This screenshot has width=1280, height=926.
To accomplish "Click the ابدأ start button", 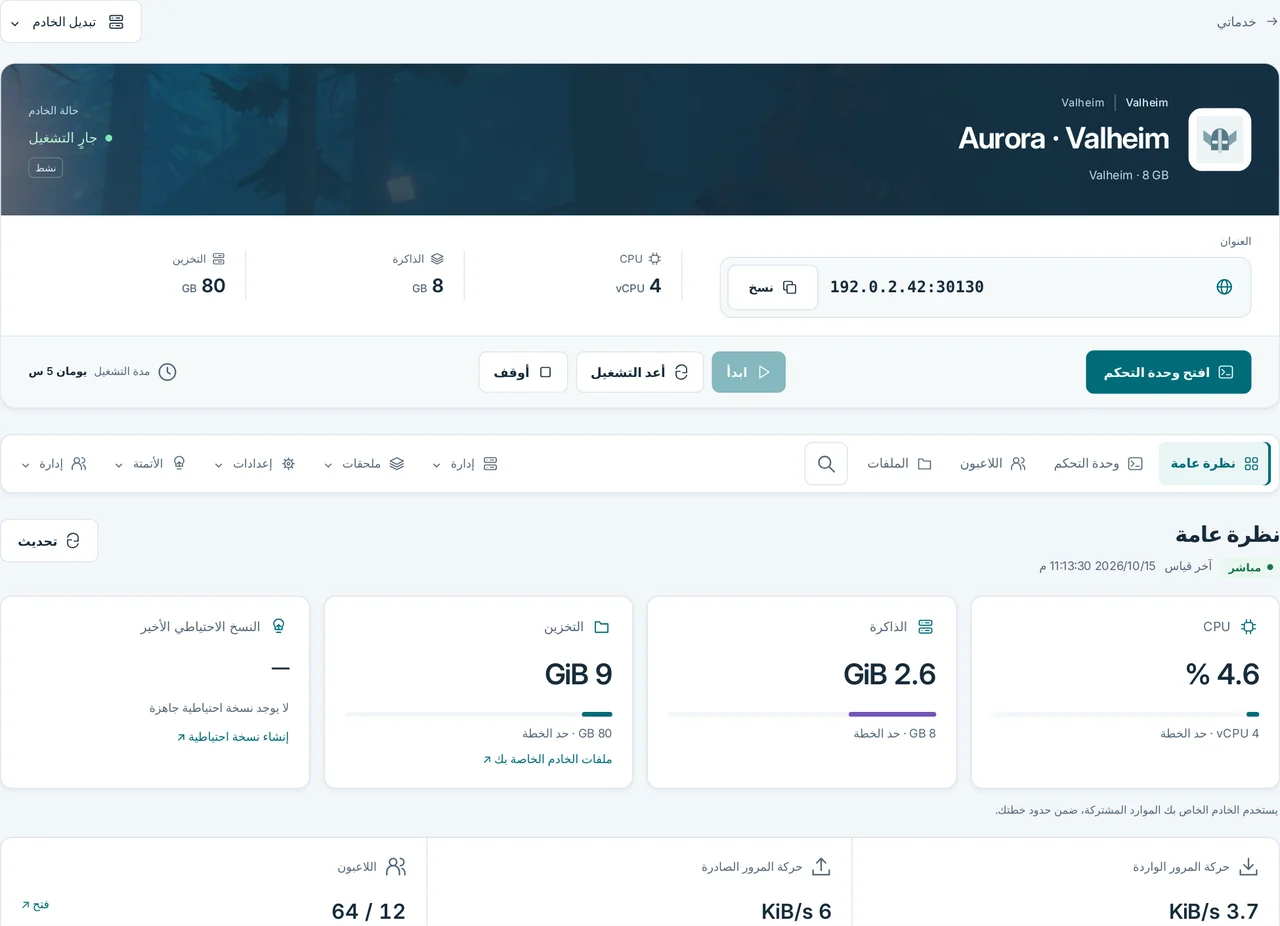I will coord(749,372).
